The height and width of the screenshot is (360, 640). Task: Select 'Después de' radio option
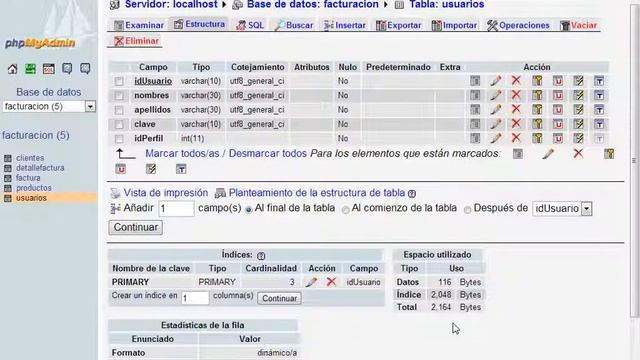[x=467, y=209]
